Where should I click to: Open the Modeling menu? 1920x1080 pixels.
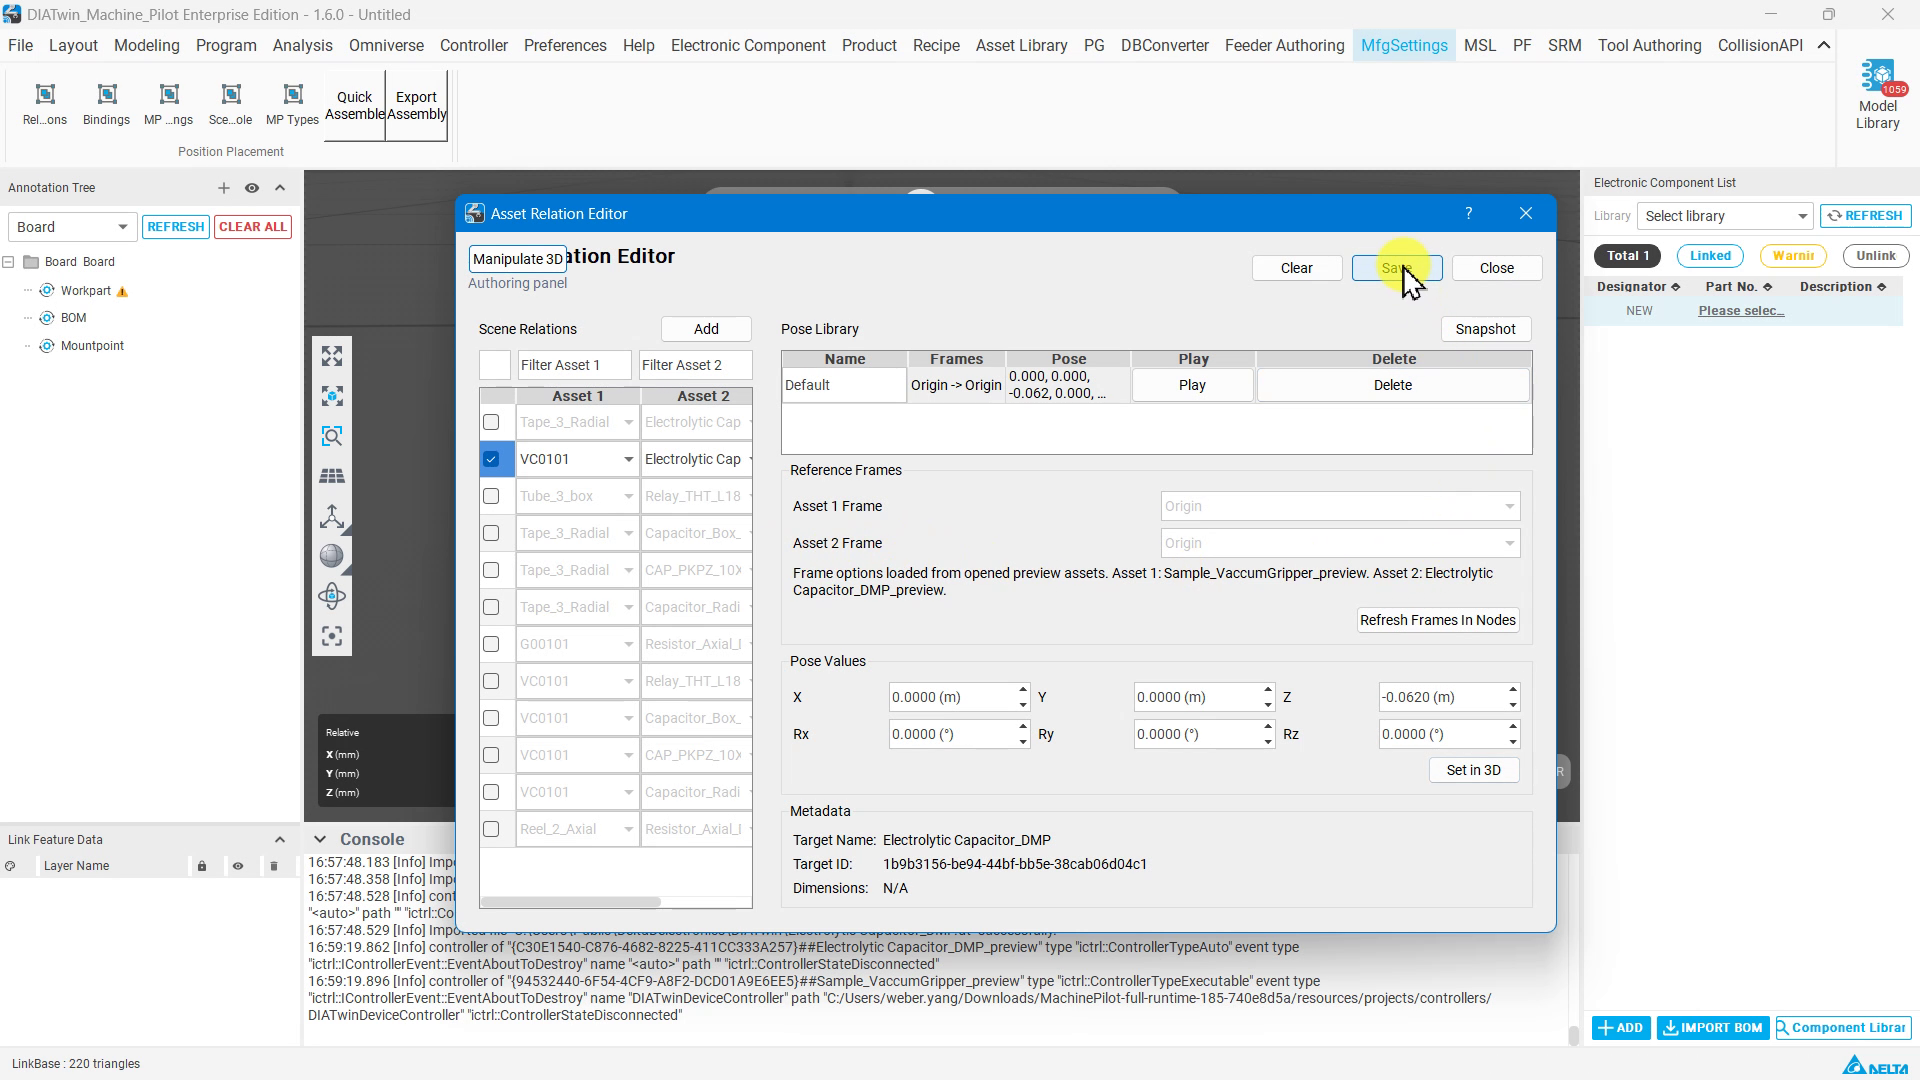(x=147, y=45)
